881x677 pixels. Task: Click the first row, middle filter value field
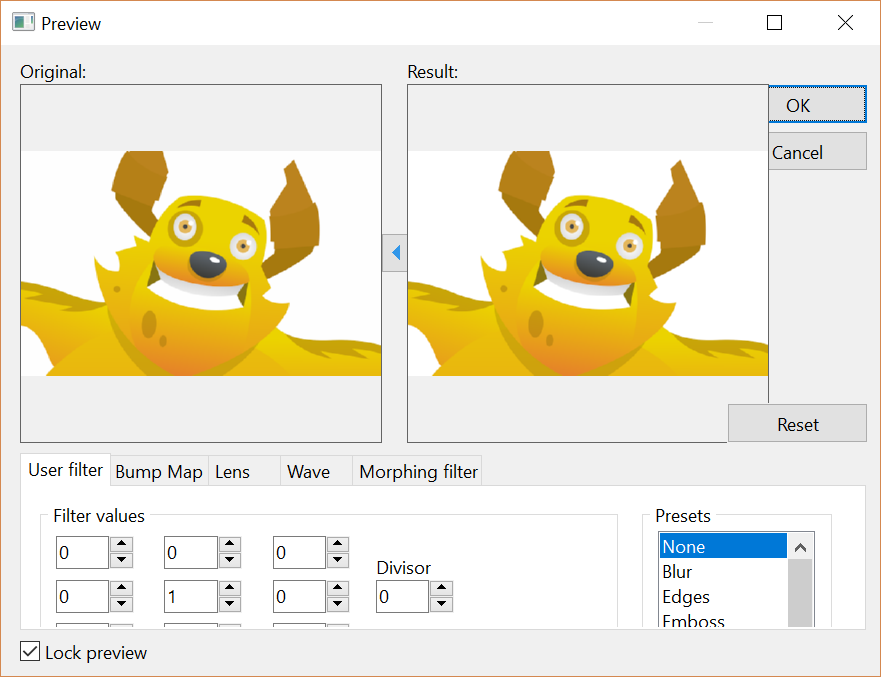190,552
